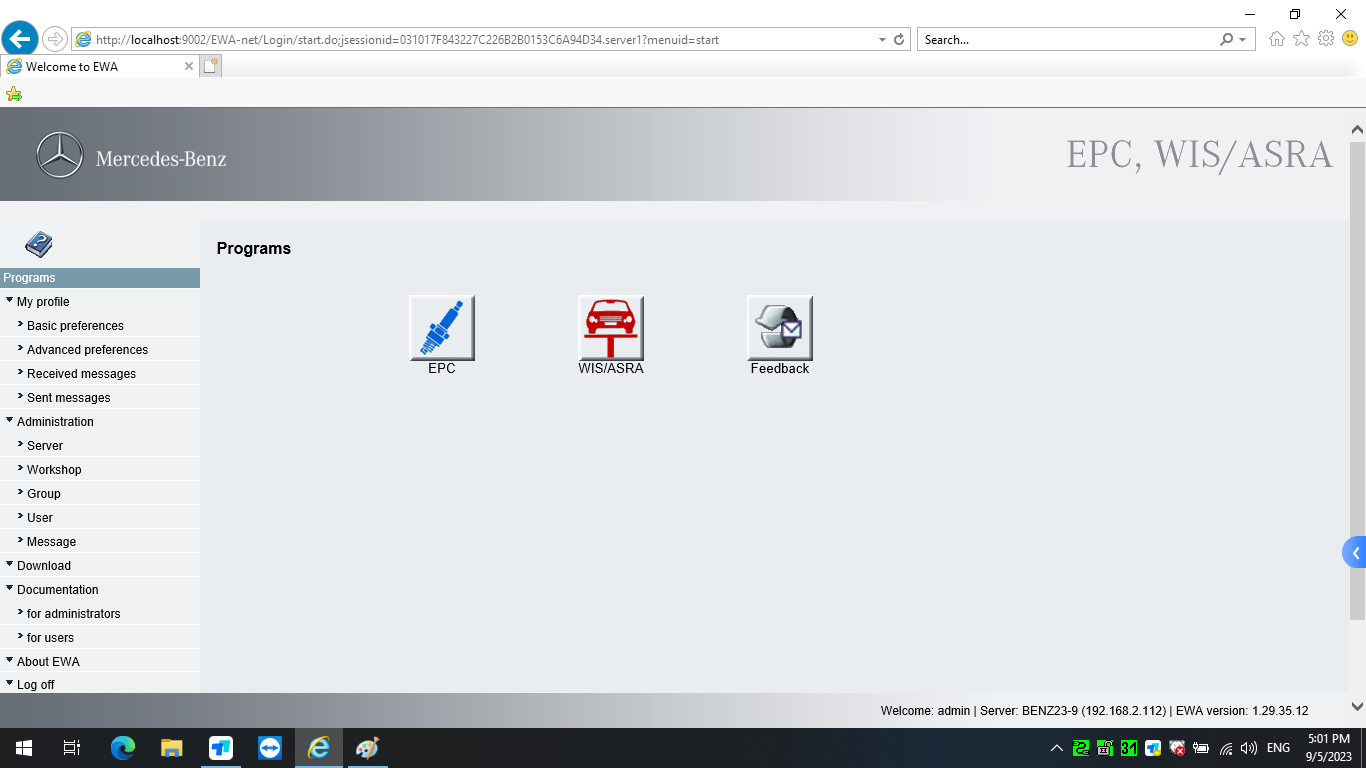1366x768 pixels.
Task: Open Favorites star icon in browser toolbar
Action: click(x=1301, y=39)
